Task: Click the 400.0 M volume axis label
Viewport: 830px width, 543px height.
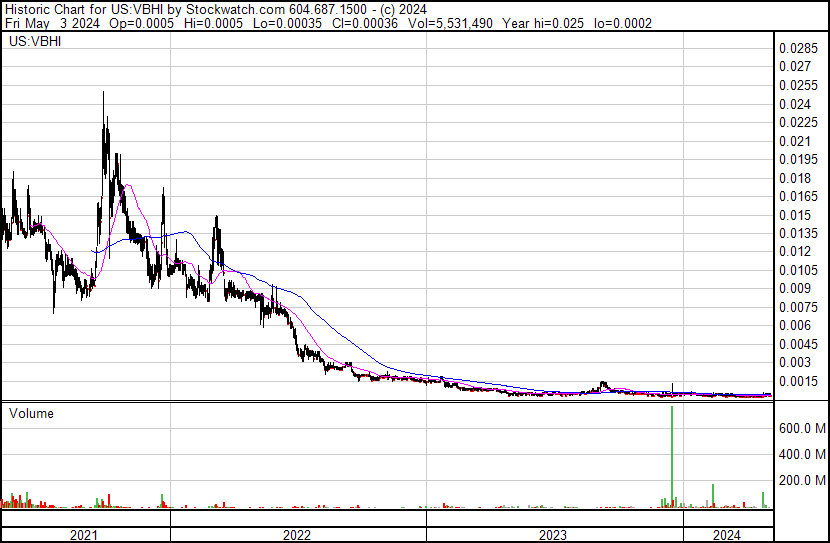Action: (x=800, y=454)
